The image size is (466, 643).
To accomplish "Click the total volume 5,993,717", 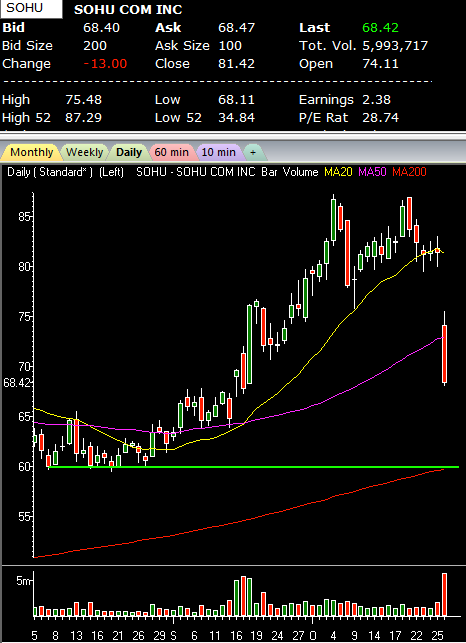I will click(395, 46).
